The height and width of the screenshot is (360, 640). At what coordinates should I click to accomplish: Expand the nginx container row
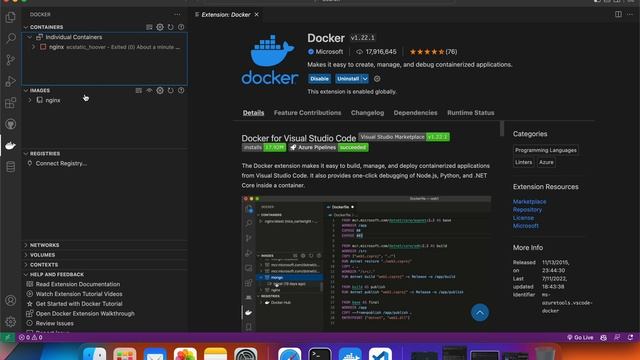pyautogui.click(x=33, y=47)
